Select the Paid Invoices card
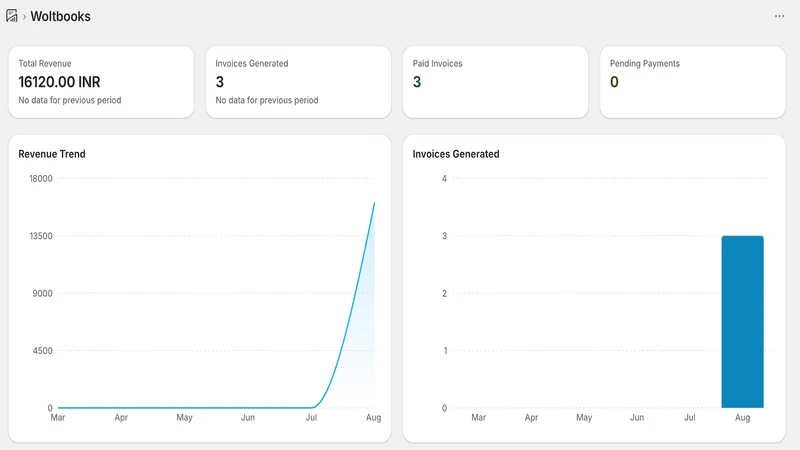This screenshot has width=800, height=450. (495, 82)
